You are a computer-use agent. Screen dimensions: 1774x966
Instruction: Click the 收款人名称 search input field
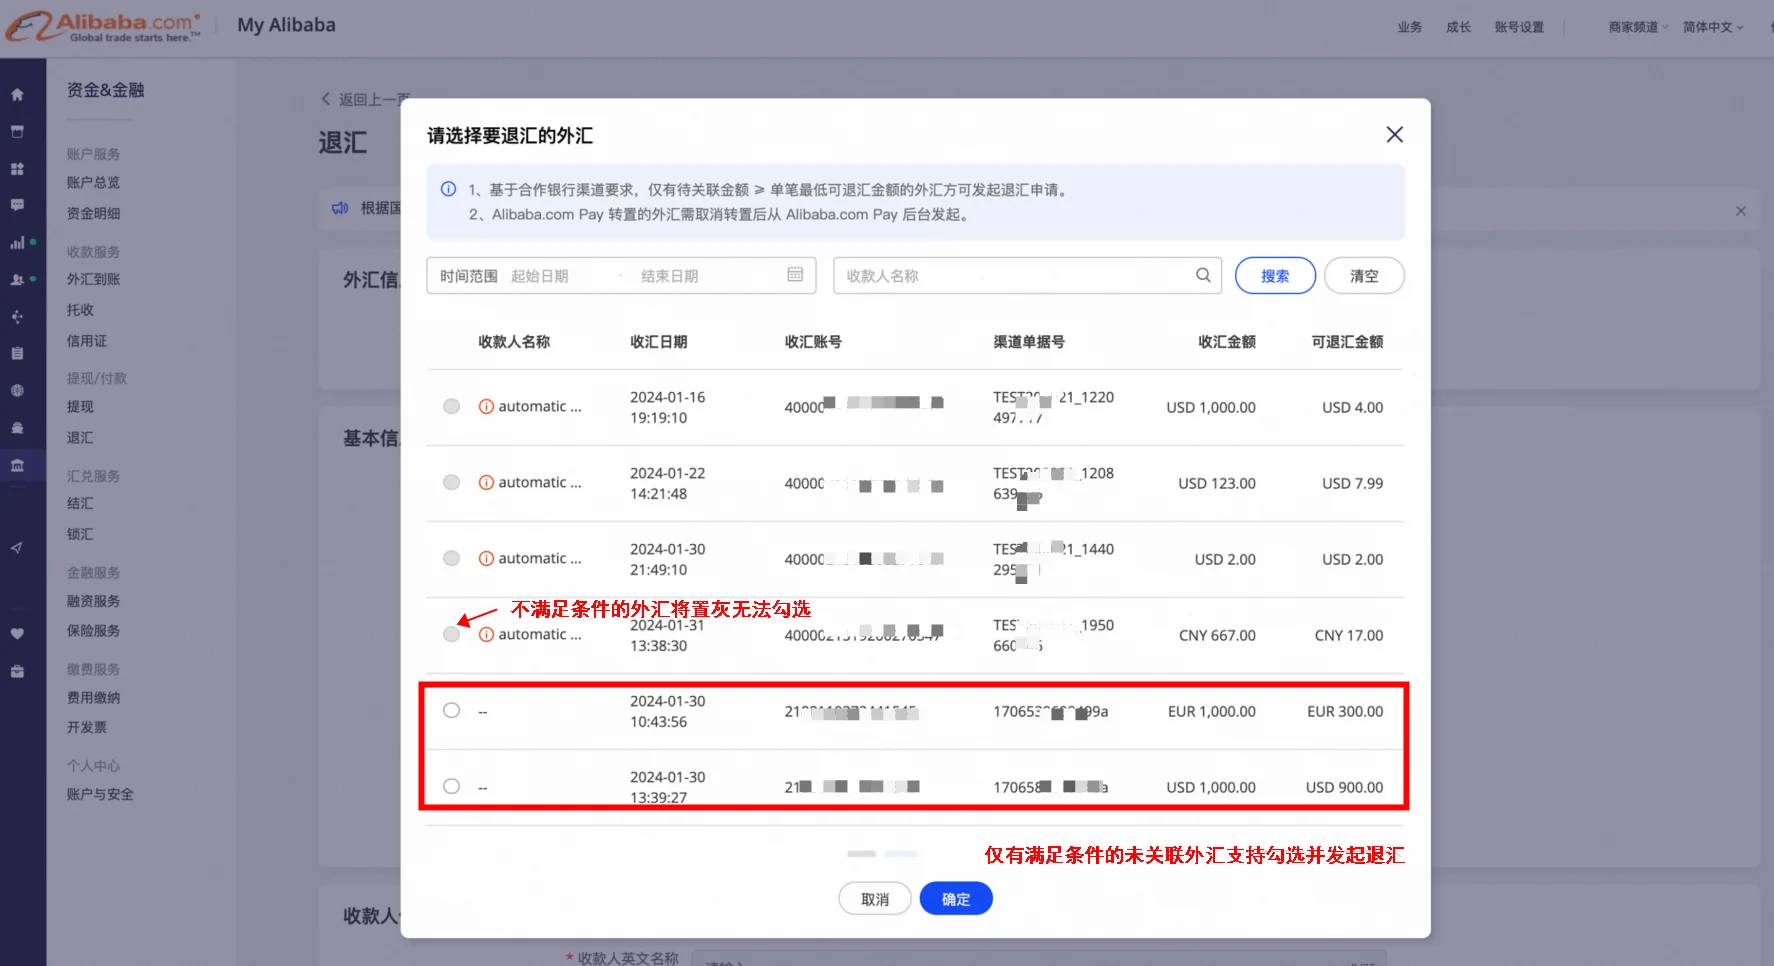tap(1015, 276)
